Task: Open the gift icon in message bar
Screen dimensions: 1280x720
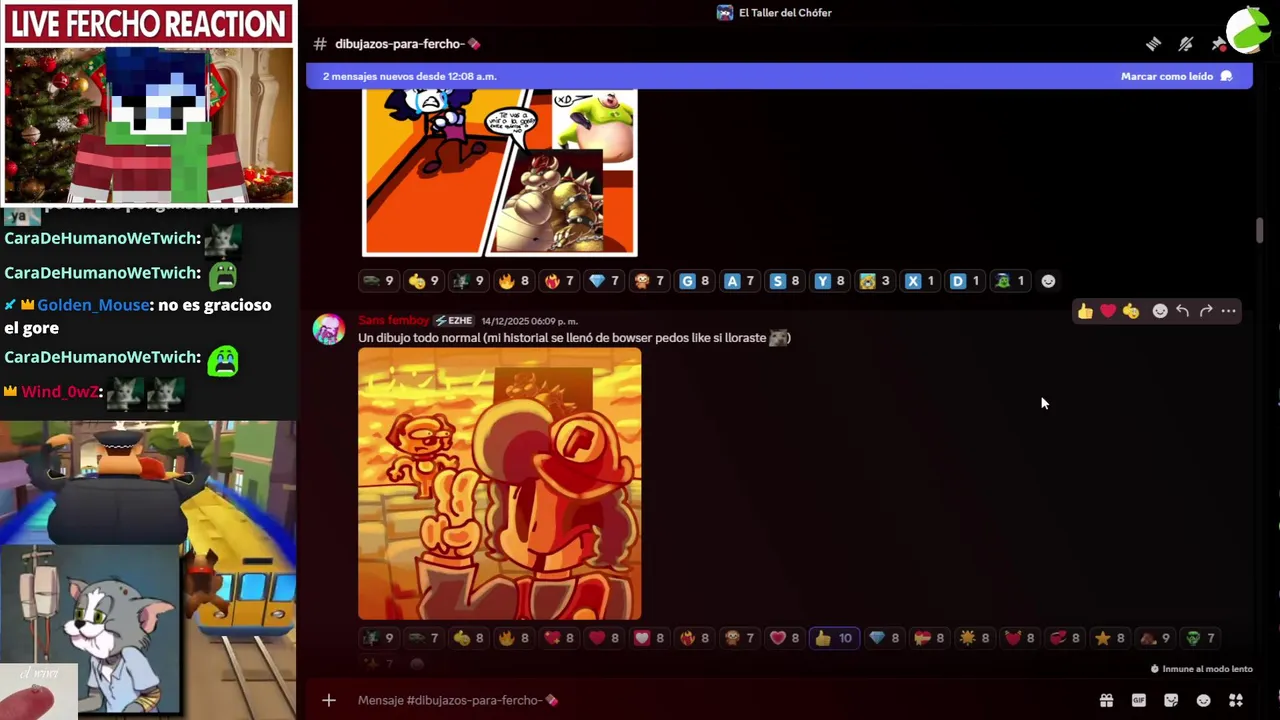Action: (1106, 700)
